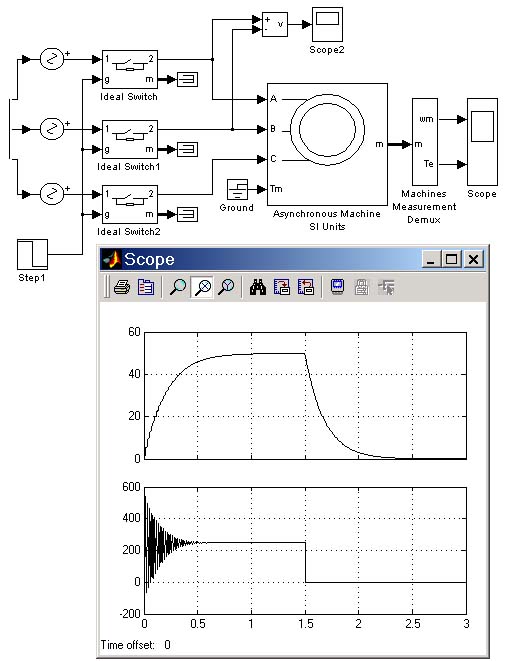Image resolution: width=505 pixels, height=661 pixels.
Task: Toggle the Floating scope icon
Action: coord(337,288)
